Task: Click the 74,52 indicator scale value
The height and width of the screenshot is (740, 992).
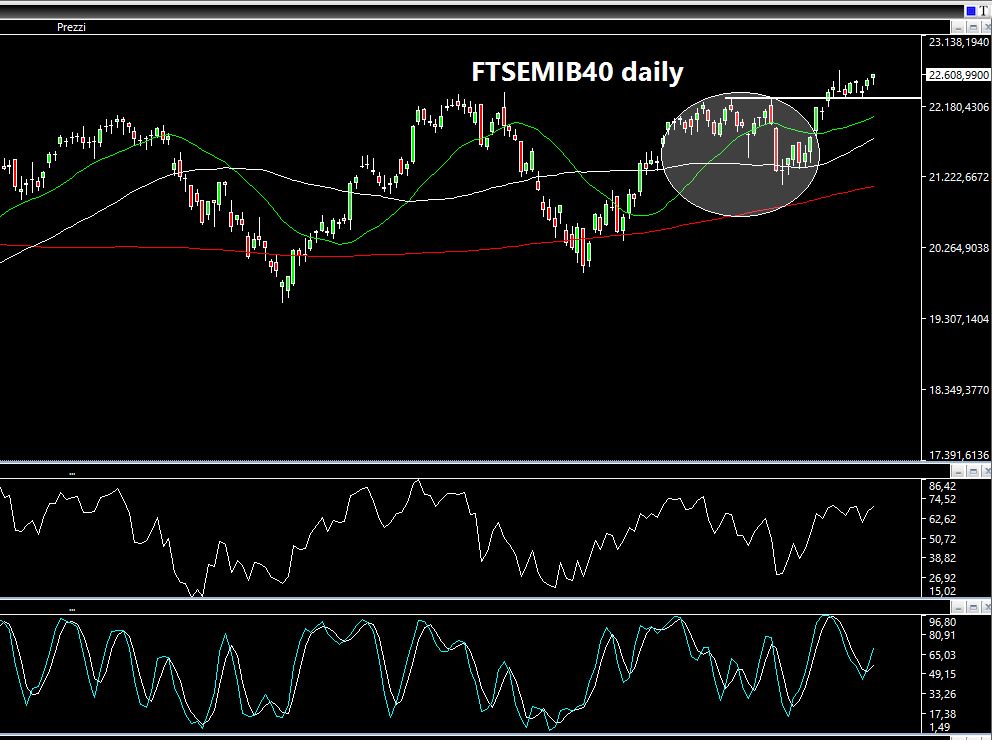Action: pos(943,500)
